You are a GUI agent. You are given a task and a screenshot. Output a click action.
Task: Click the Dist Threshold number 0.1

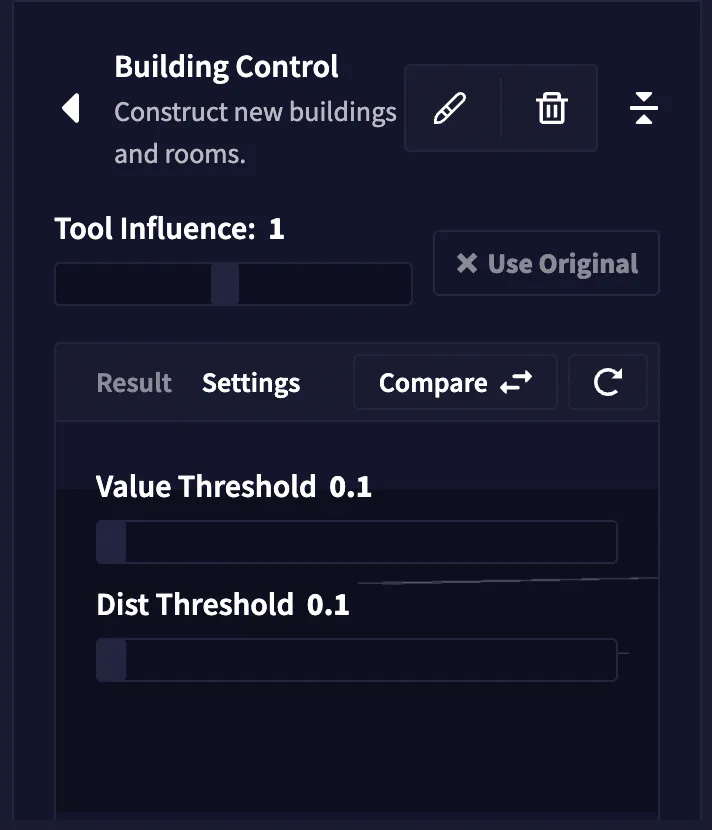(x=328, y=605)
